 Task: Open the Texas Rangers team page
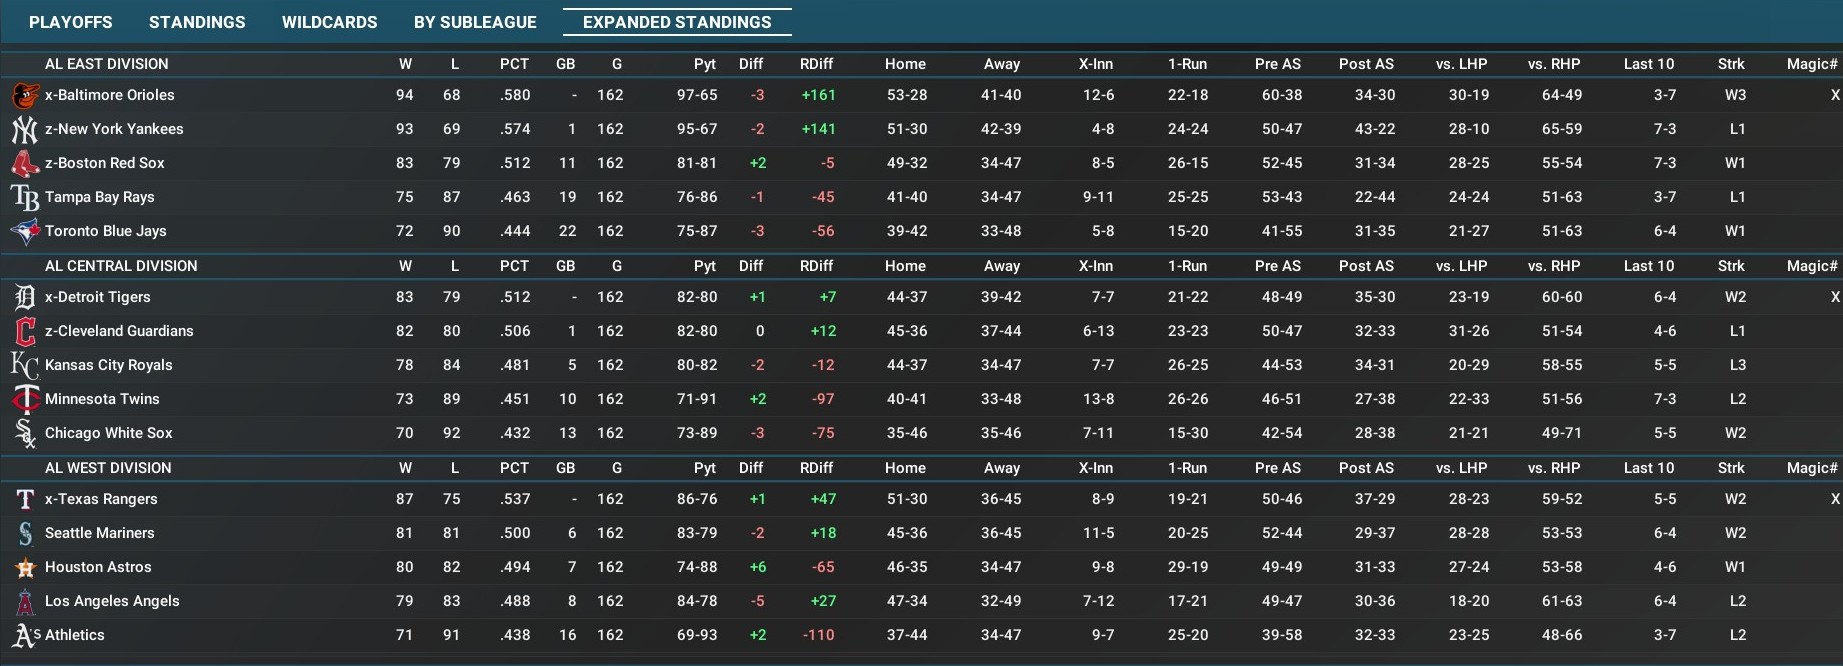[107, 499]
